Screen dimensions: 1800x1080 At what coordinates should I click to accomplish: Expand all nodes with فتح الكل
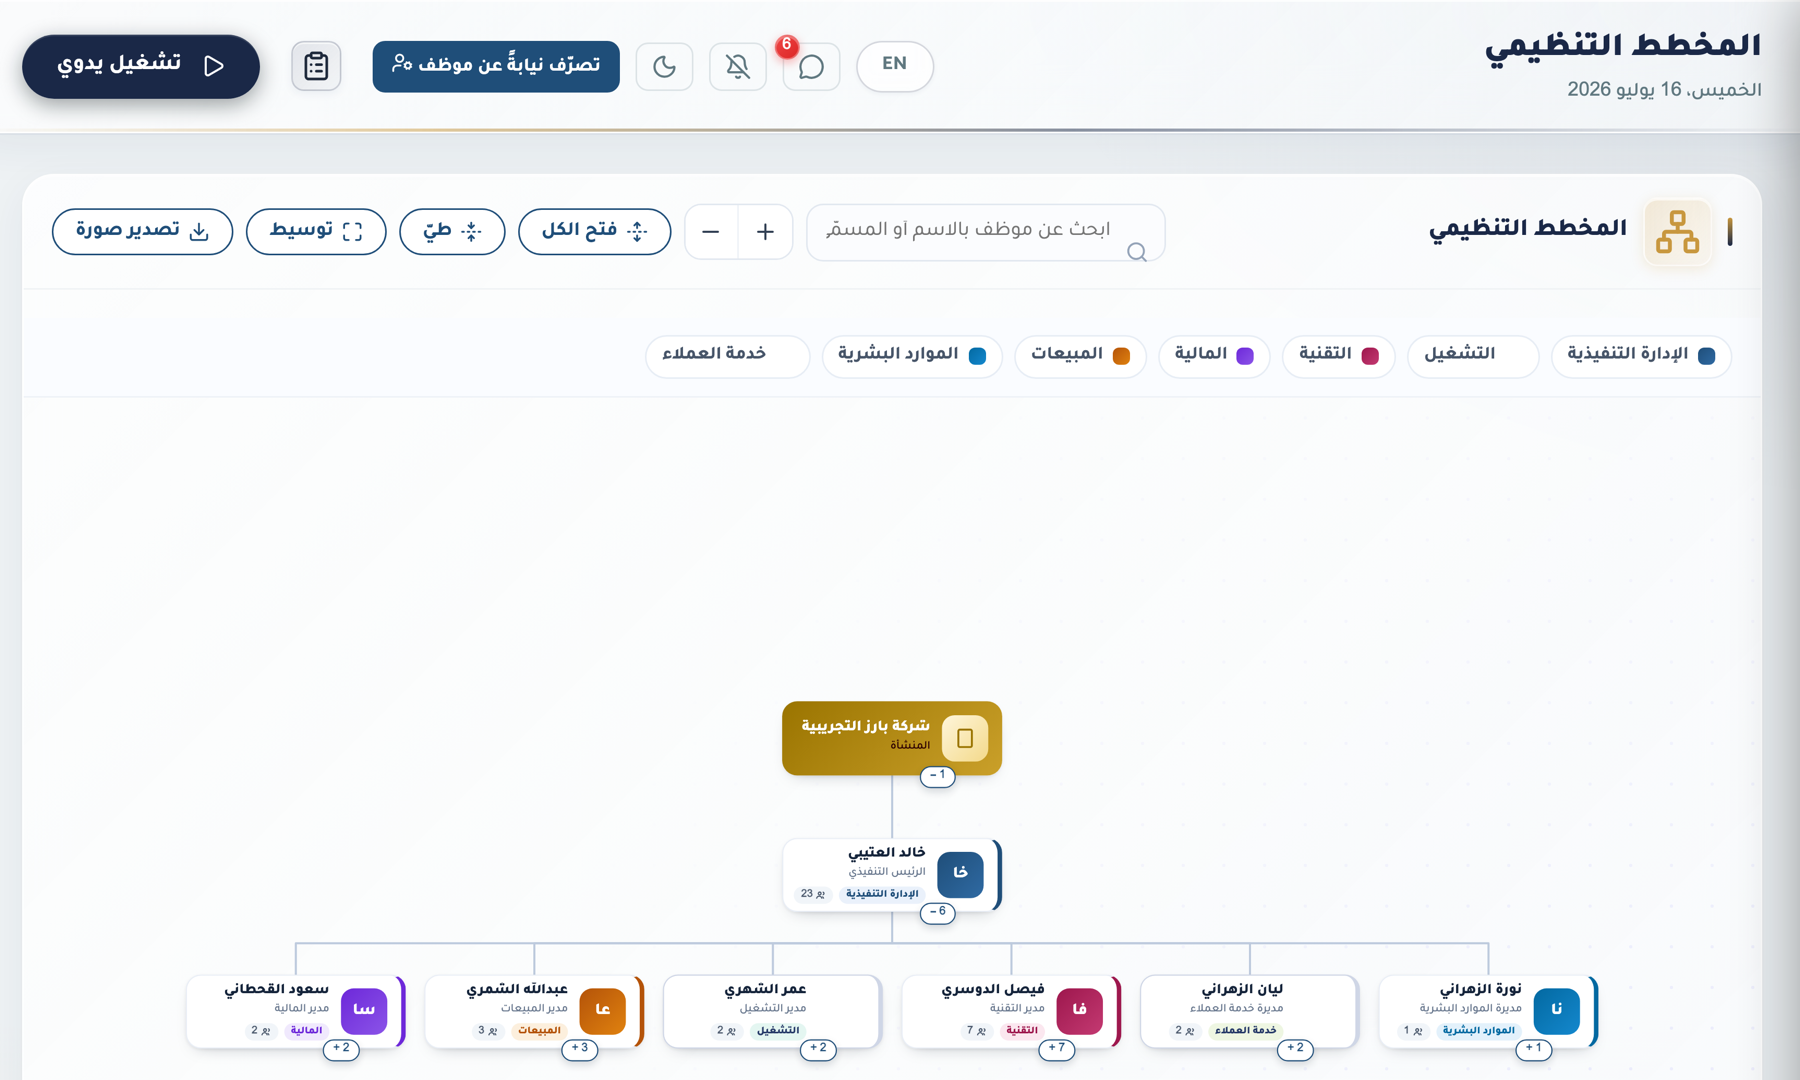point(594,231)
